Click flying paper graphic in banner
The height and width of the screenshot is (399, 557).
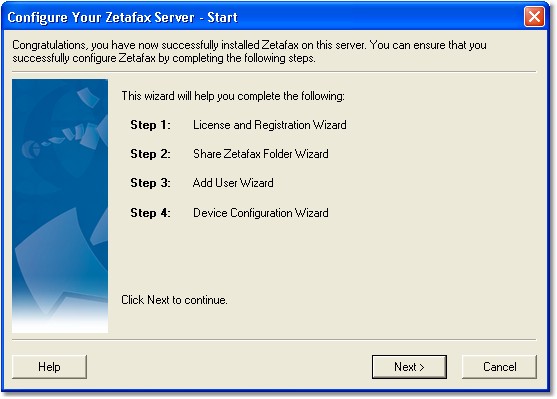[x=88, y=97]
